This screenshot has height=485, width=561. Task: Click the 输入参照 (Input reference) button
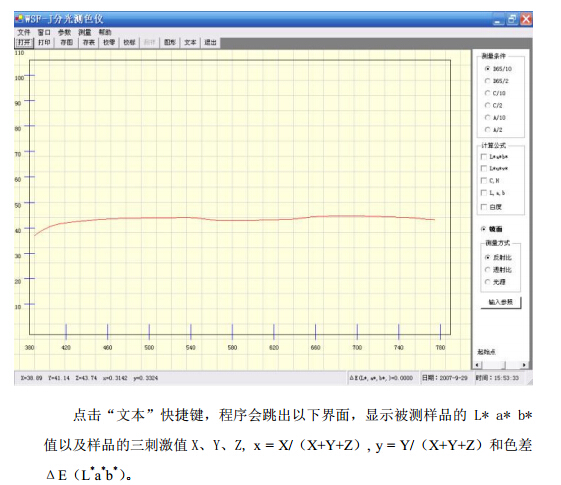[501, 302]
